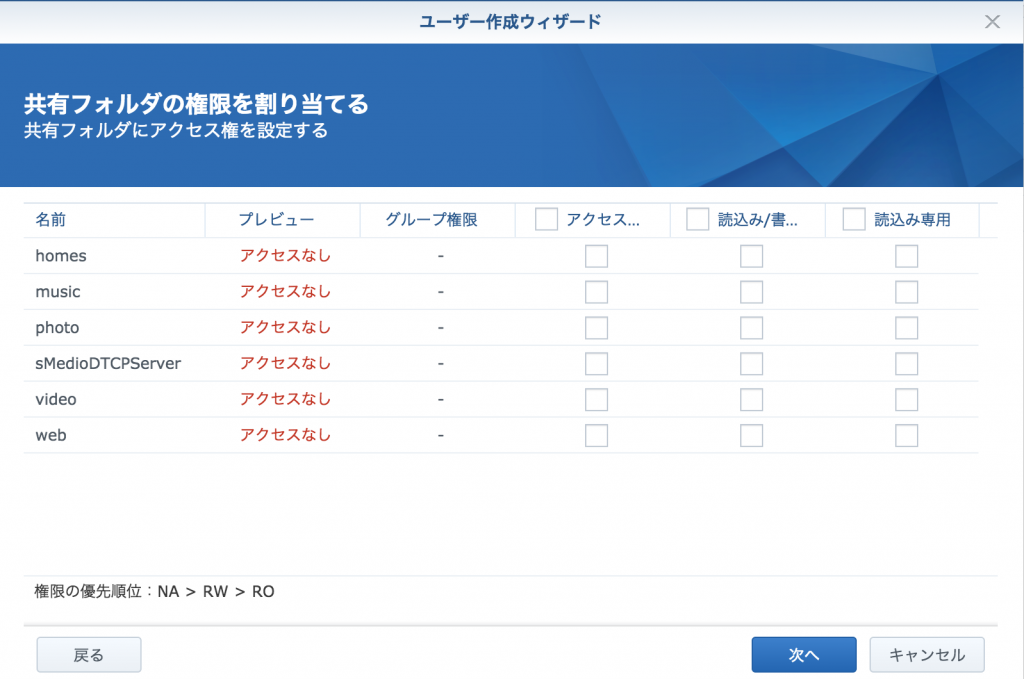Click アクセスなし preview in sMedioDTCPServer row

click(285, 364)
